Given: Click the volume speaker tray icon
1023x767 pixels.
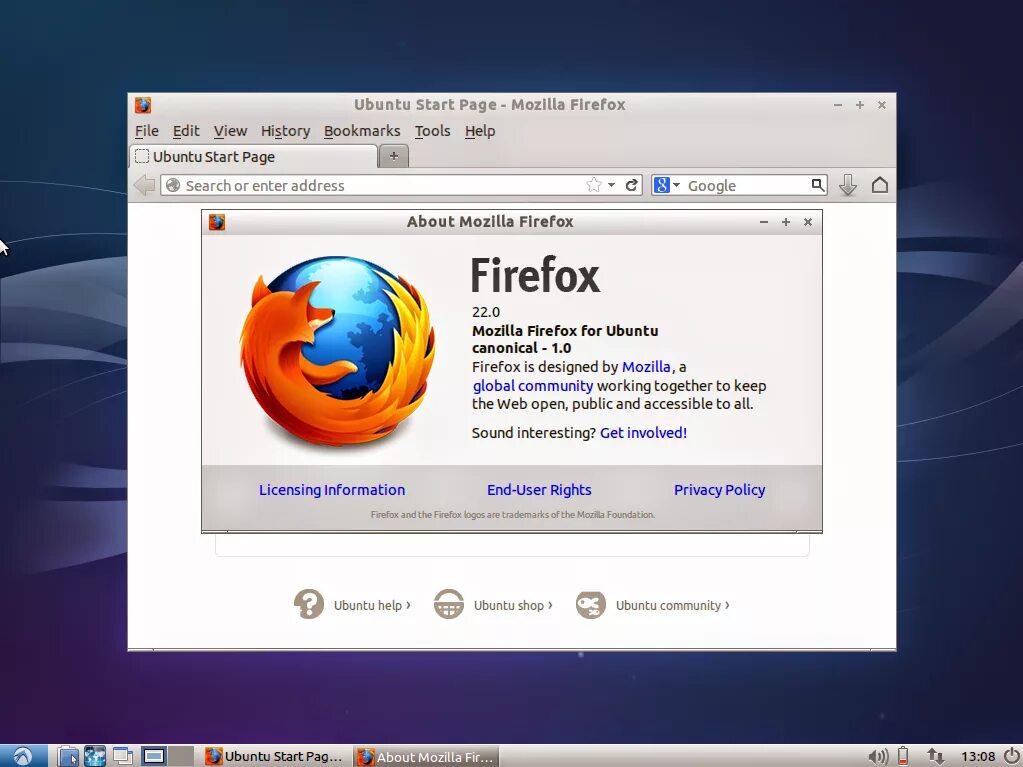Looking at the screenshot, I should [x=878, y=757].
